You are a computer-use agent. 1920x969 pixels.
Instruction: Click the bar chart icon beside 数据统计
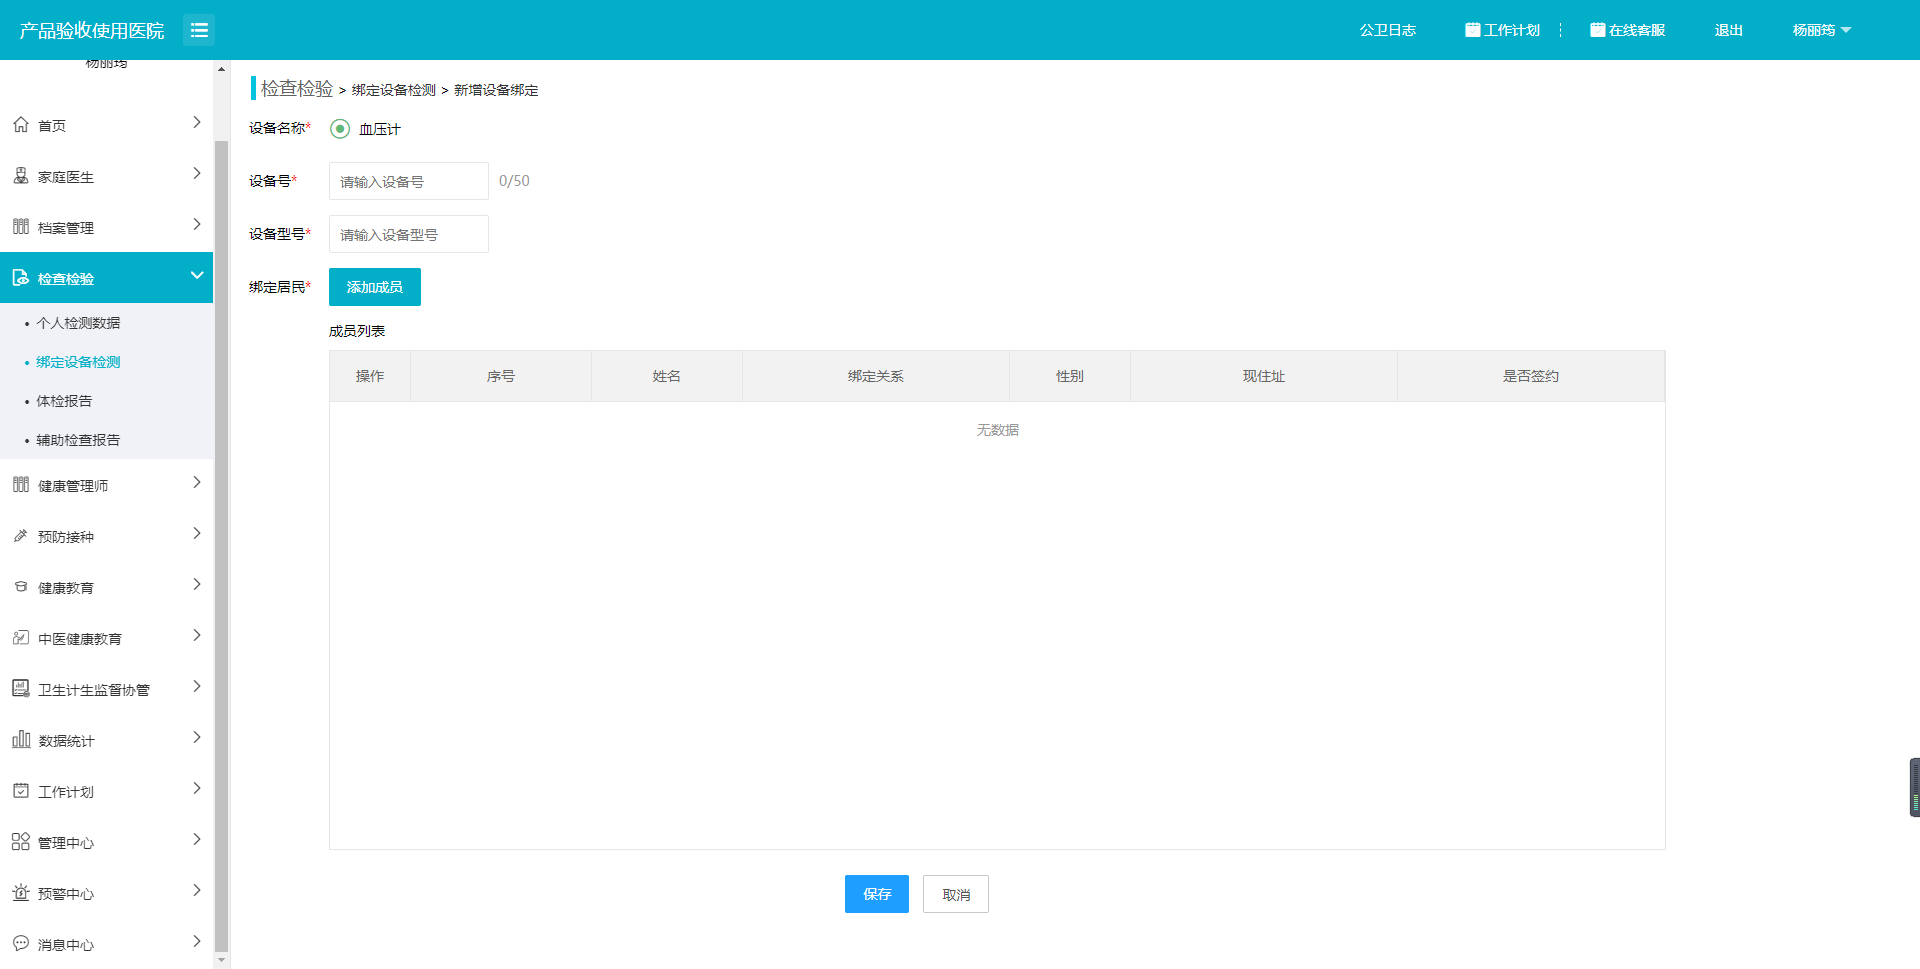point(21,740)
